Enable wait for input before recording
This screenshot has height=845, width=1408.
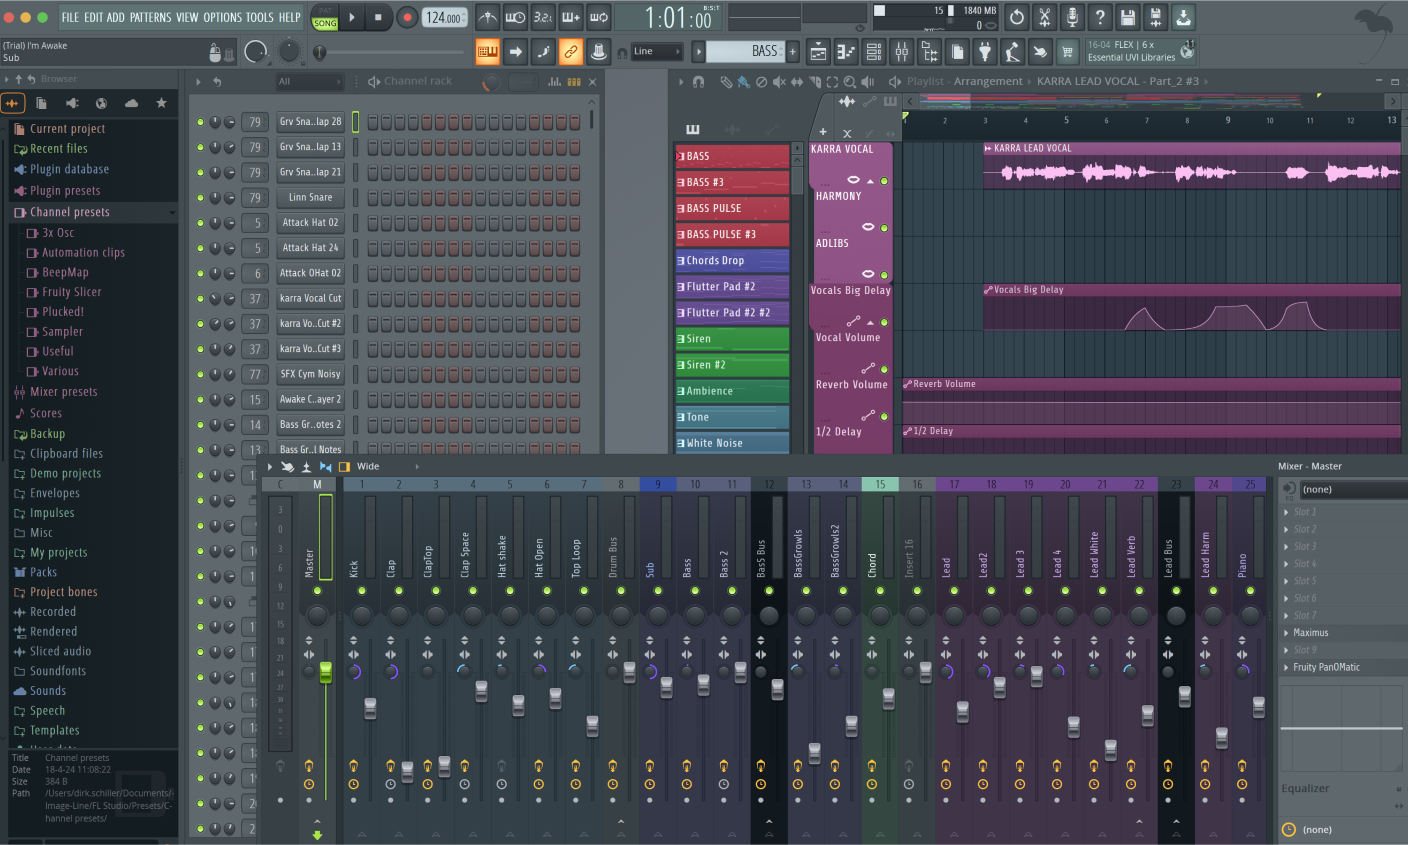click(x=515, y=17)
